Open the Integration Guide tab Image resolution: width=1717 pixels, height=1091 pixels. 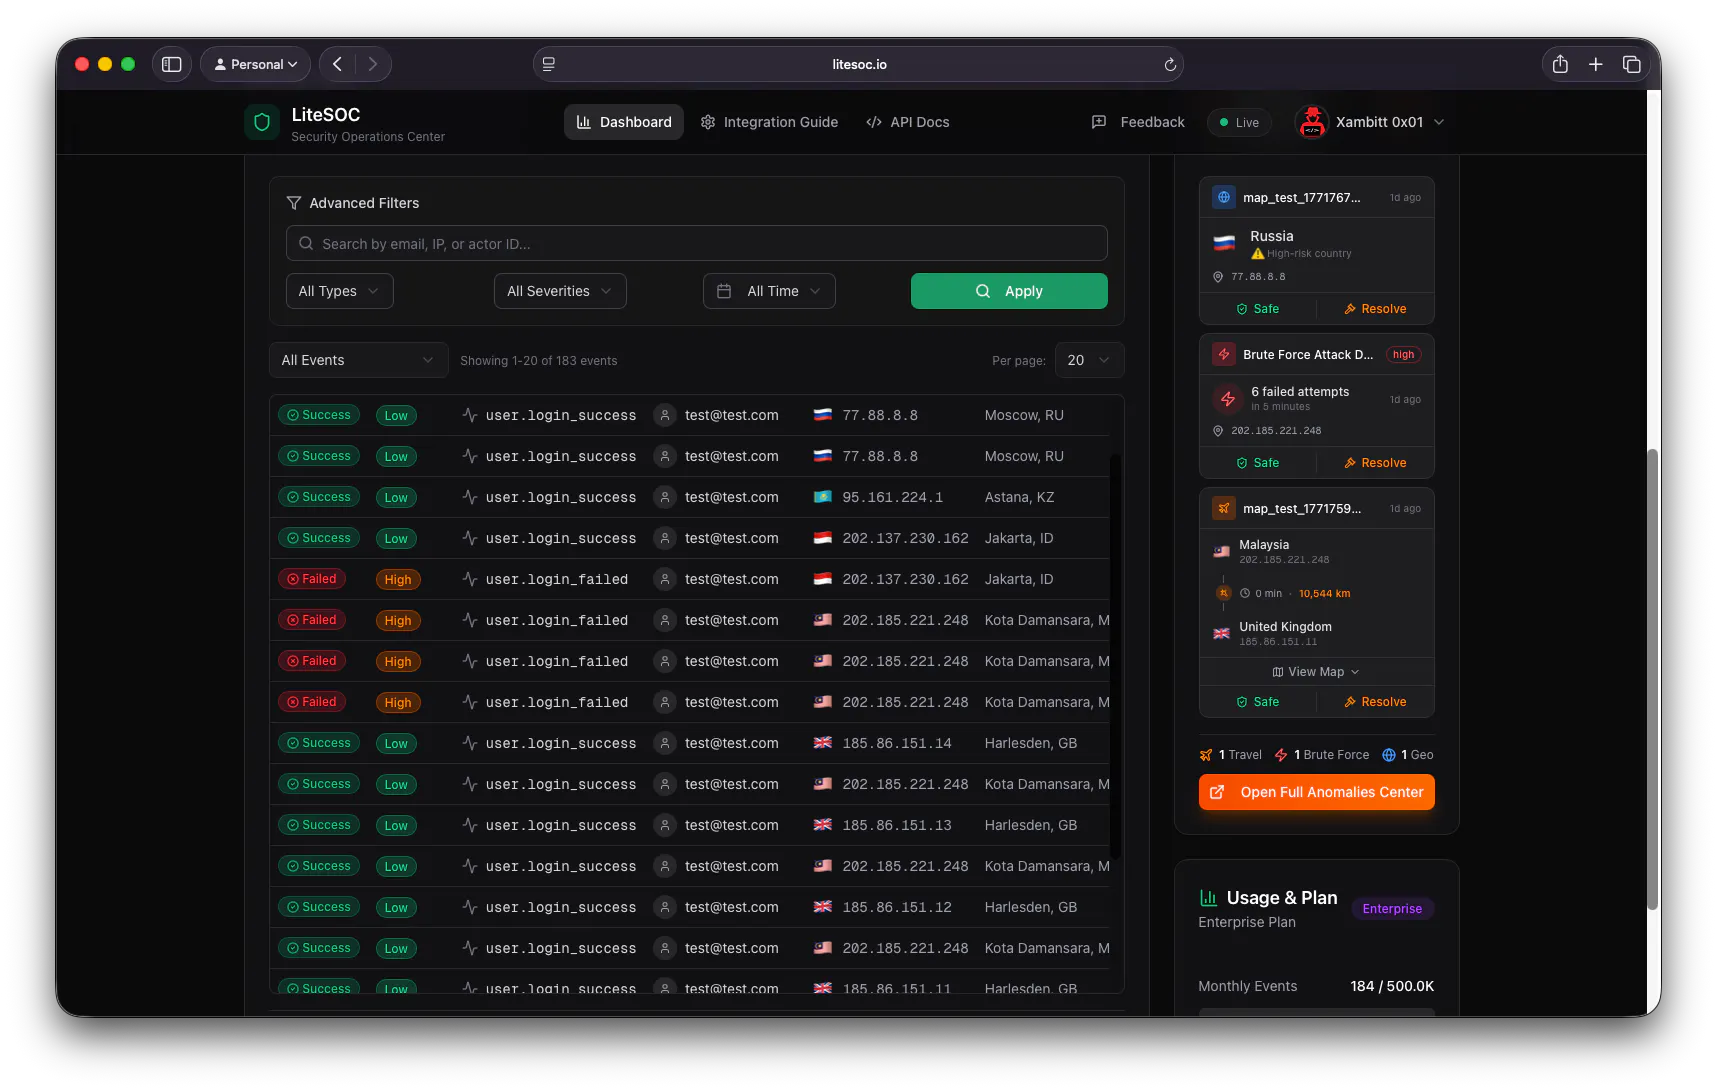coord(769,122)
